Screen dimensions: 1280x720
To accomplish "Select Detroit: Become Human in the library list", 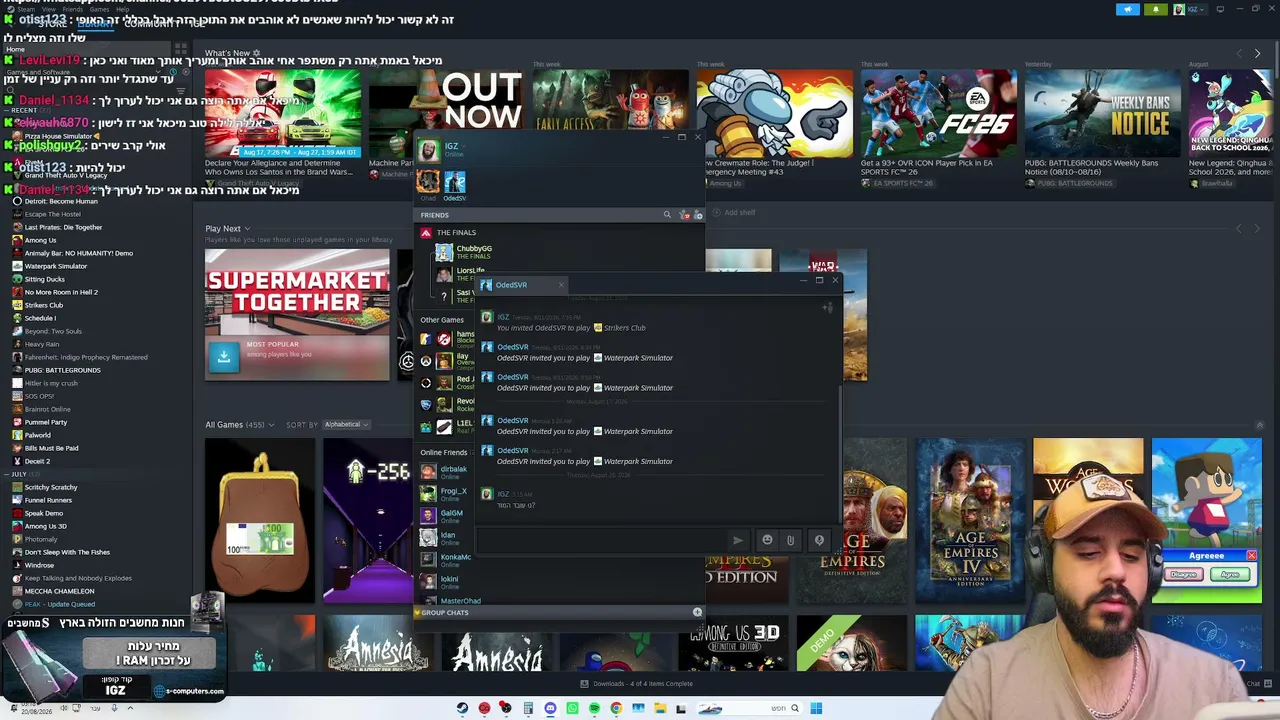I will tap(61, 202).
